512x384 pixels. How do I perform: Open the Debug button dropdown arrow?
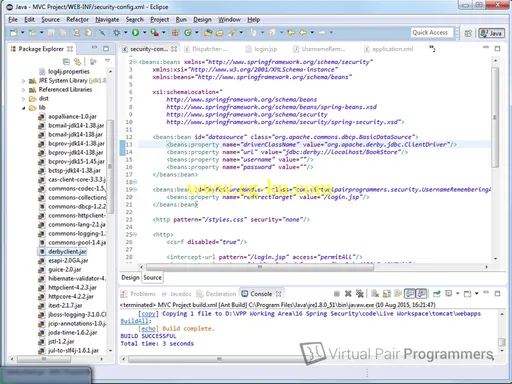(126, 32)
